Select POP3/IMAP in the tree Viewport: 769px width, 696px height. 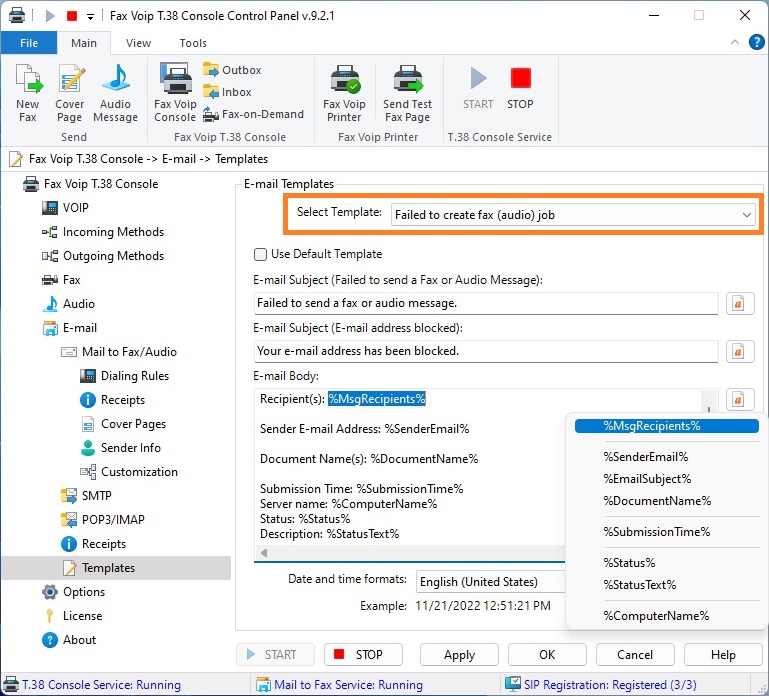(103, 520)
